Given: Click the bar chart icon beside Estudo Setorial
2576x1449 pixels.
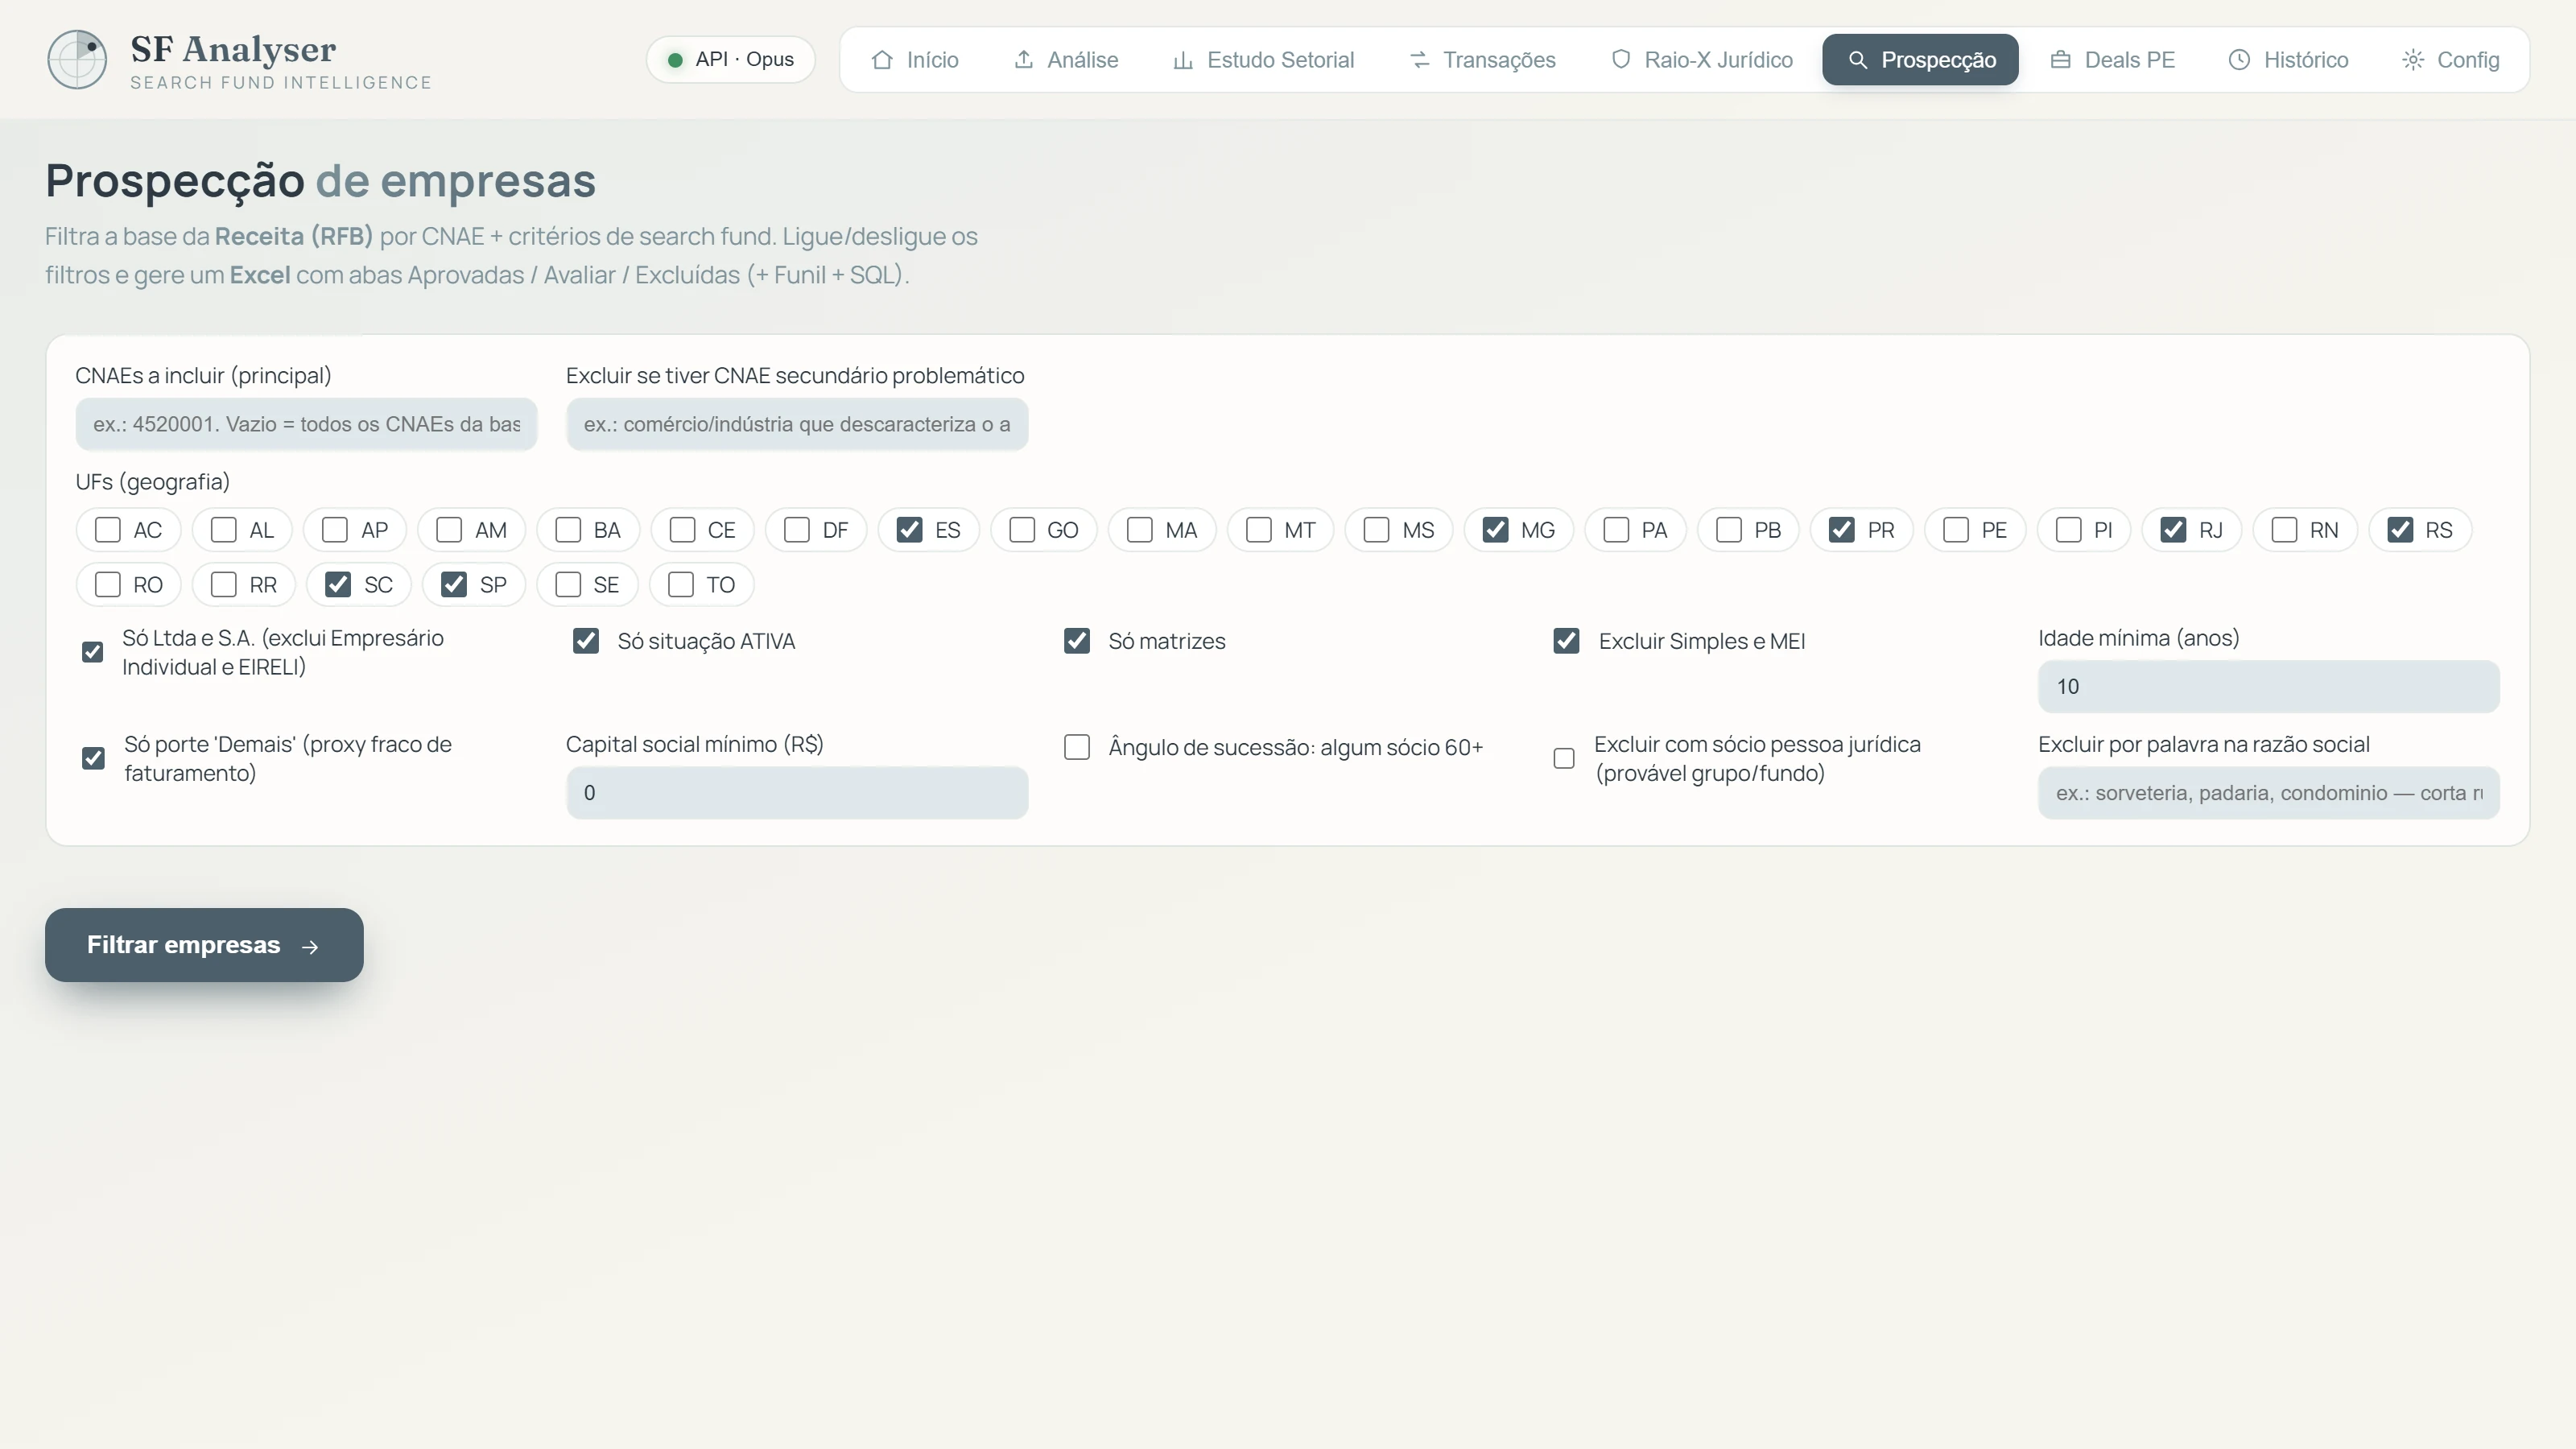Looking at the screenshot, I should tap(1183, 60).
